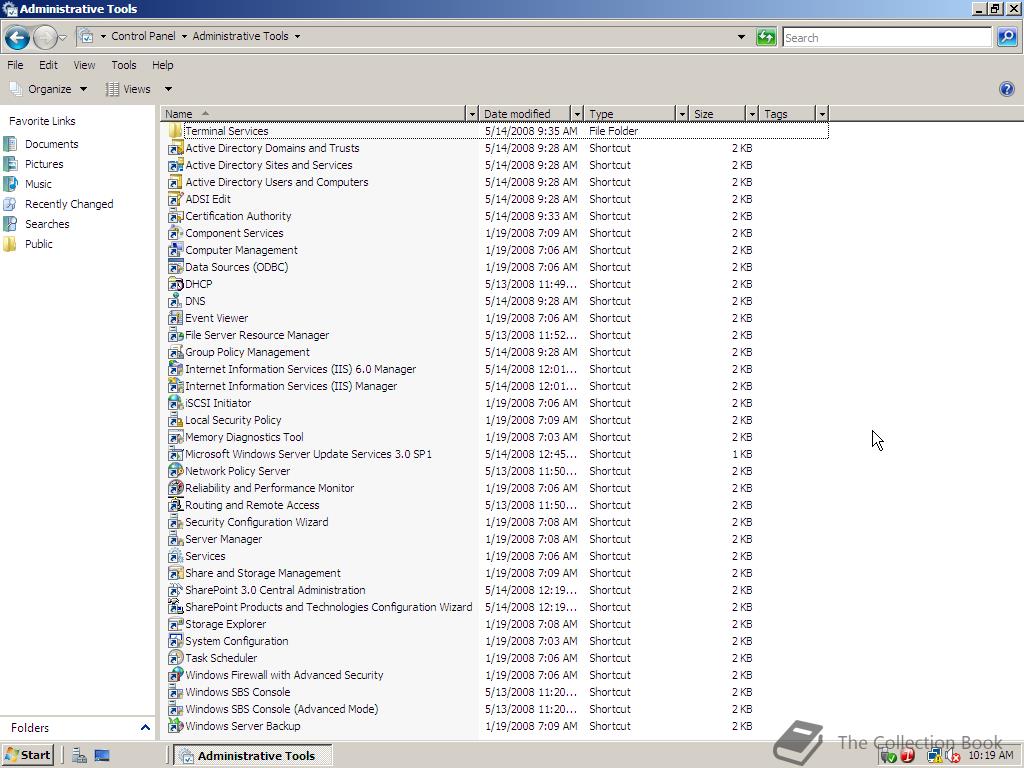Screen dimensions: 1024x768
Task: Open the Documents favorite link
Action: point(52,144)
